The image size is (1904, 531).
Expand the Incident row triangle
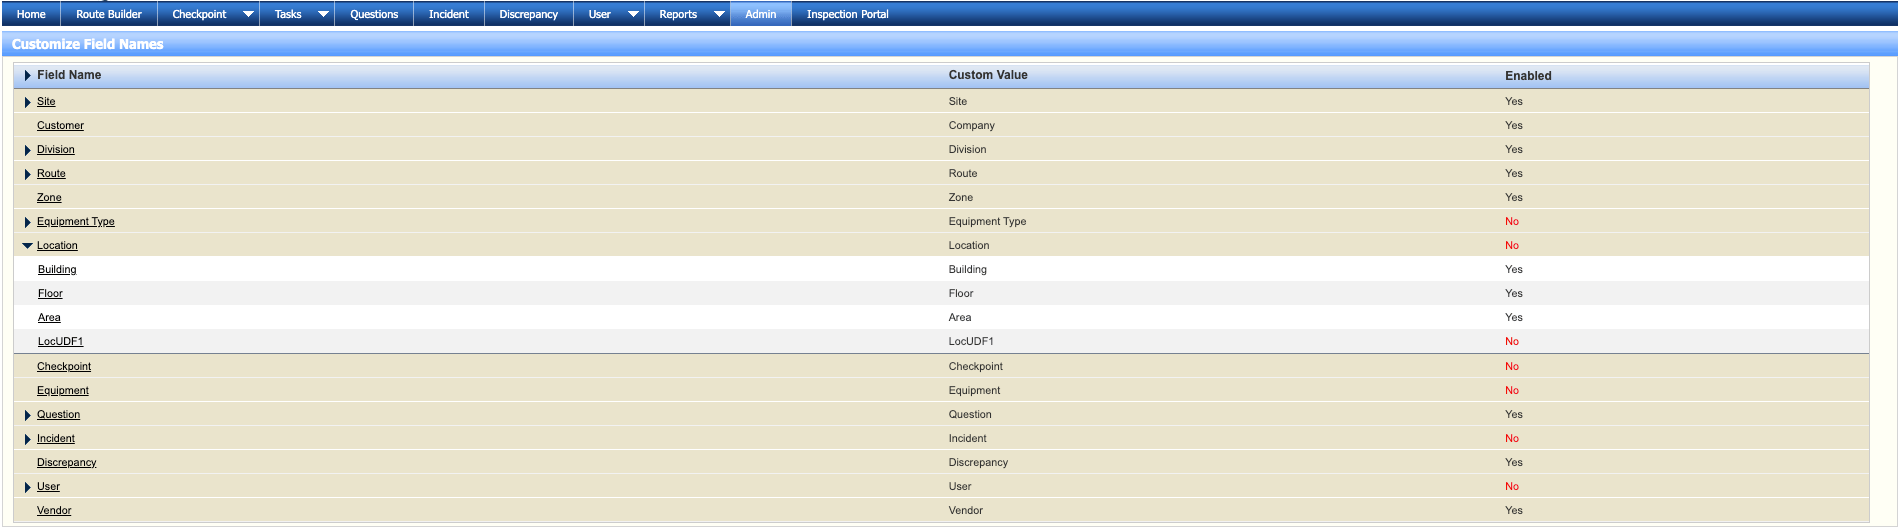tap(28, 439)
